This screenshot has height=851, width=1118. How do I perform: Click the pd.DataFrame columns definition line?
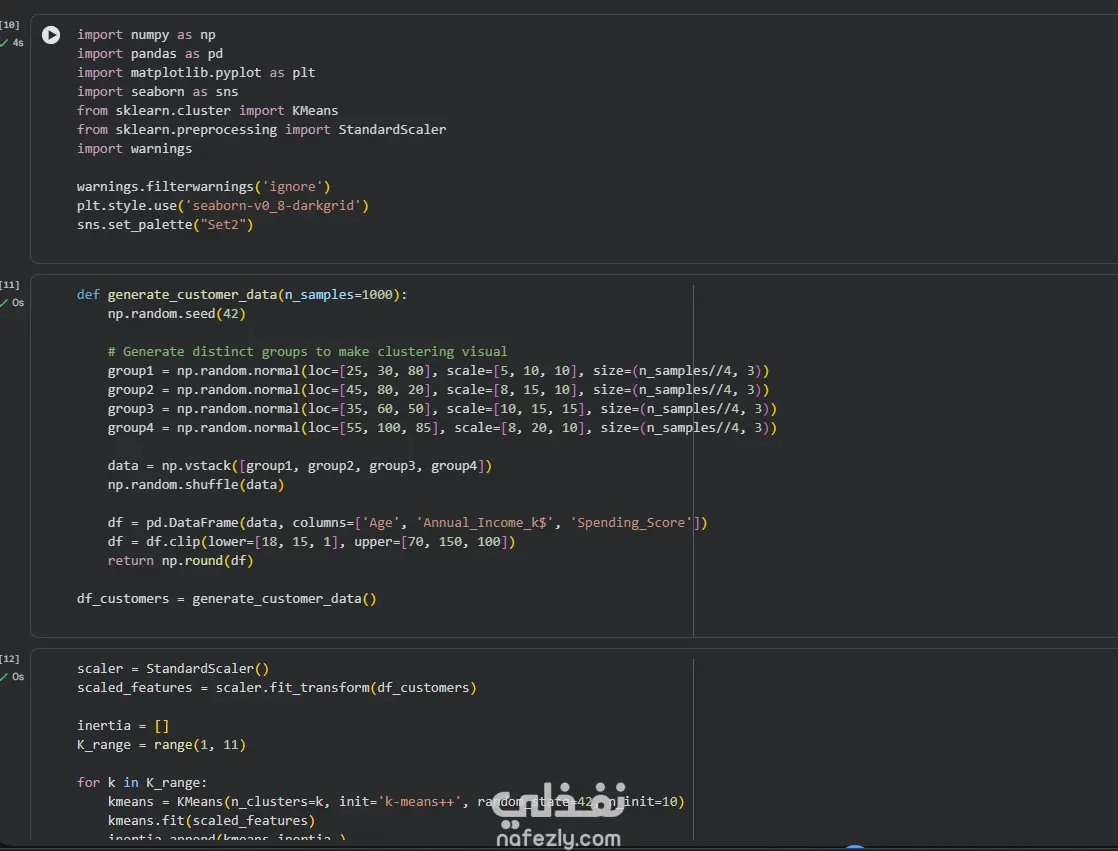coord(407,523)
